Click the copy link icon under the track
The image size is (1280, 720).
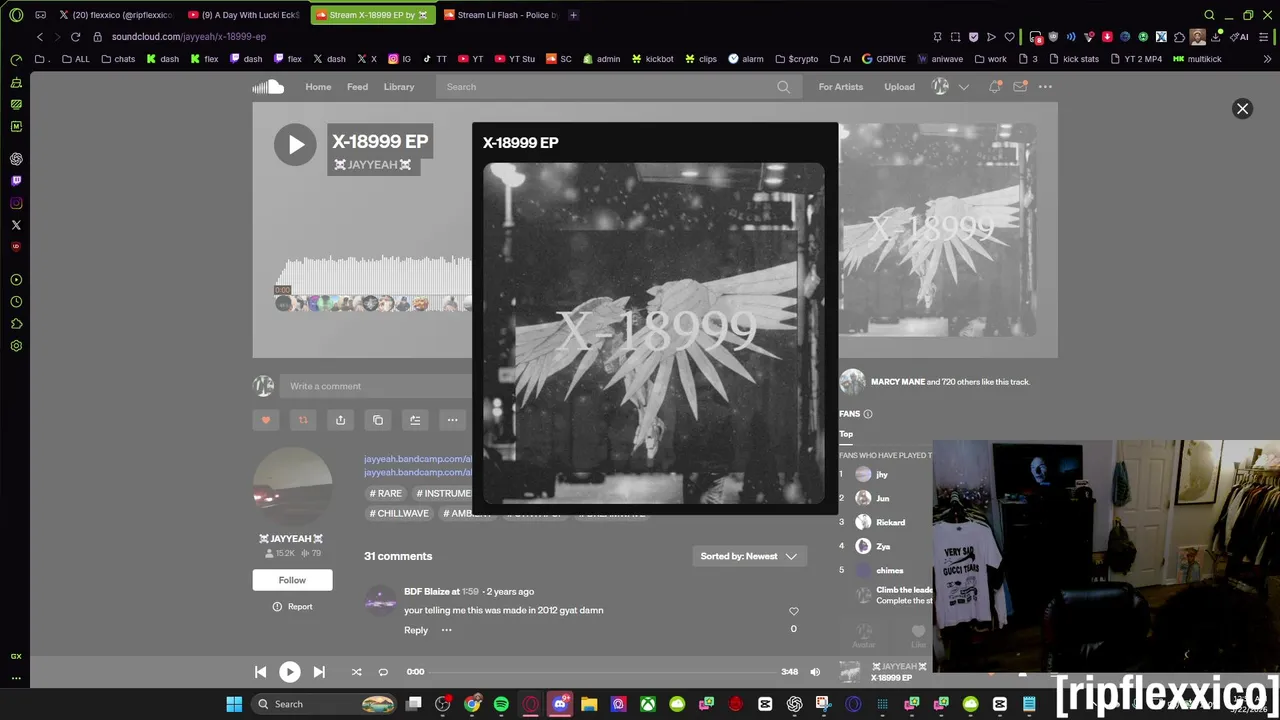coord(378,420)
